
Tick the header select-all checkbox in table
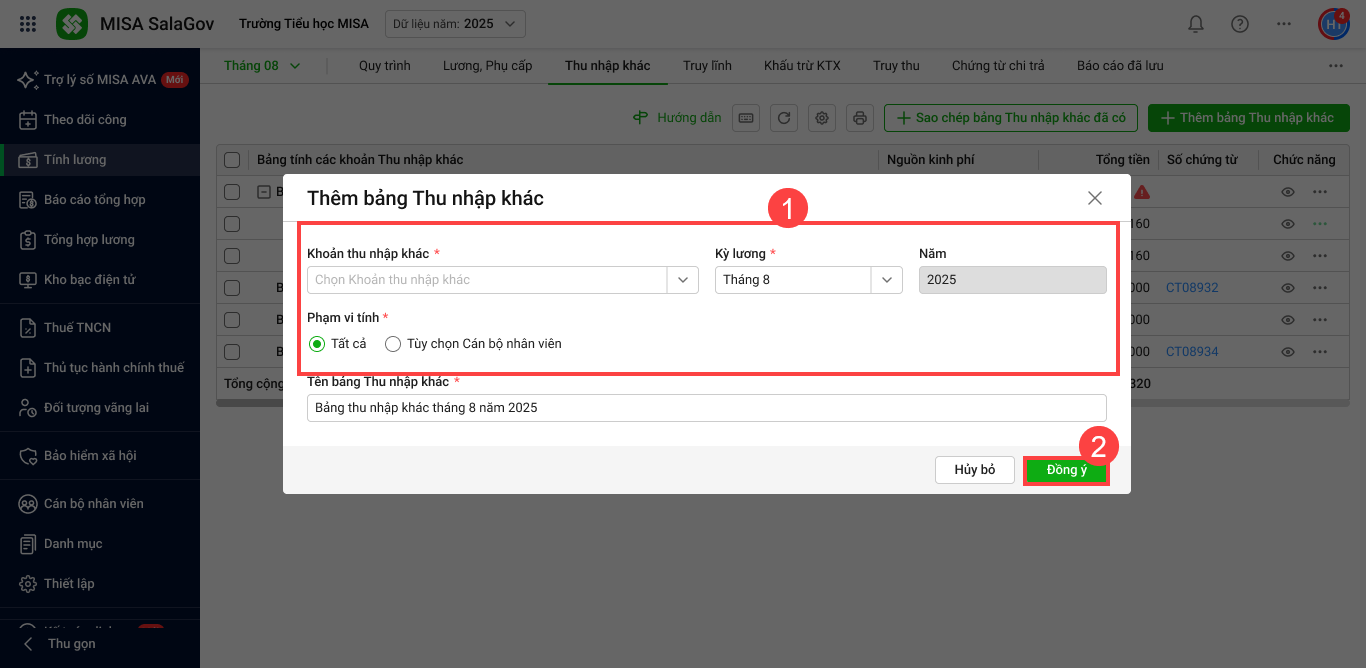[232, 160]
